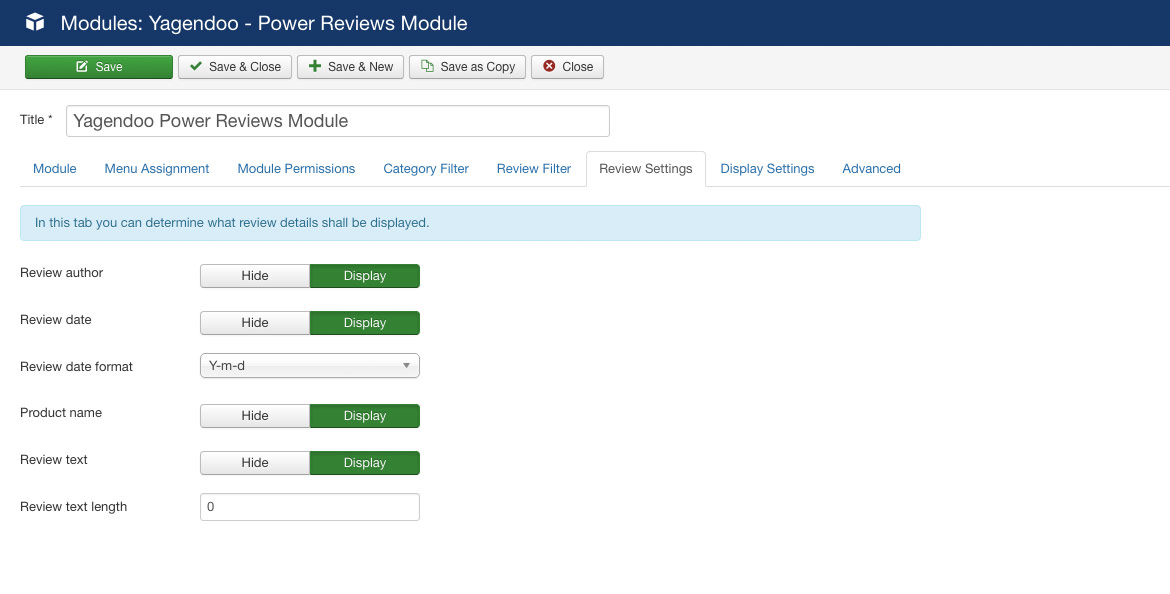This screenshot has width=1170, height=594.
Task: Switch to Menu Assignment tab
Action: click(157, 169)
